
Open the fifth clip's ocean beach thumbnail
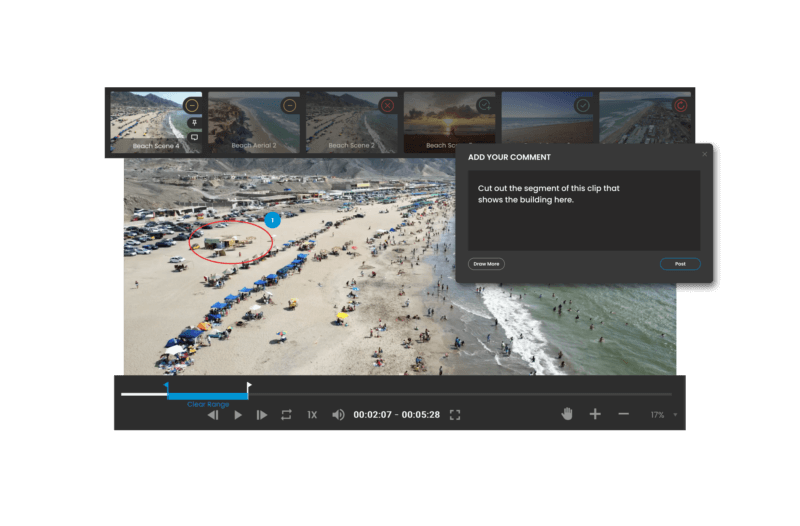pos(547,118)
